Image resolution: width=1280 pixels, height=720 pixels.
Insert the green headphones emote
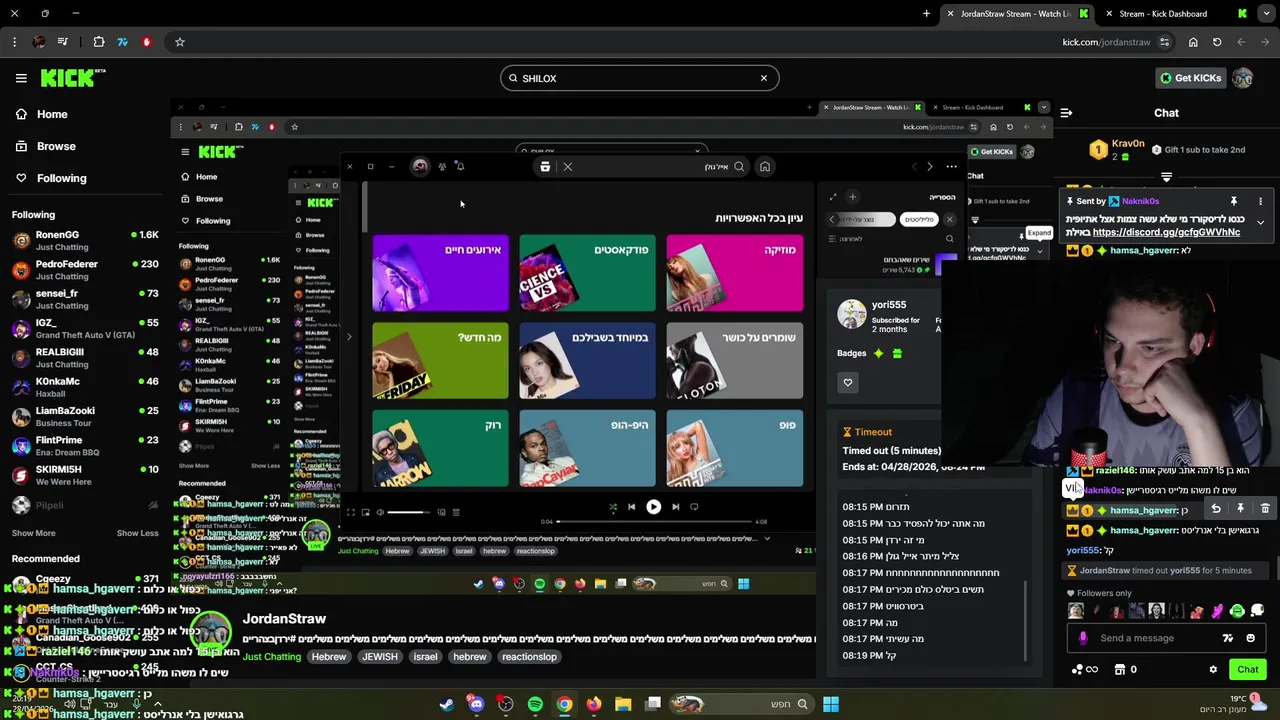pyautogui.click(x=1237, y=611)
